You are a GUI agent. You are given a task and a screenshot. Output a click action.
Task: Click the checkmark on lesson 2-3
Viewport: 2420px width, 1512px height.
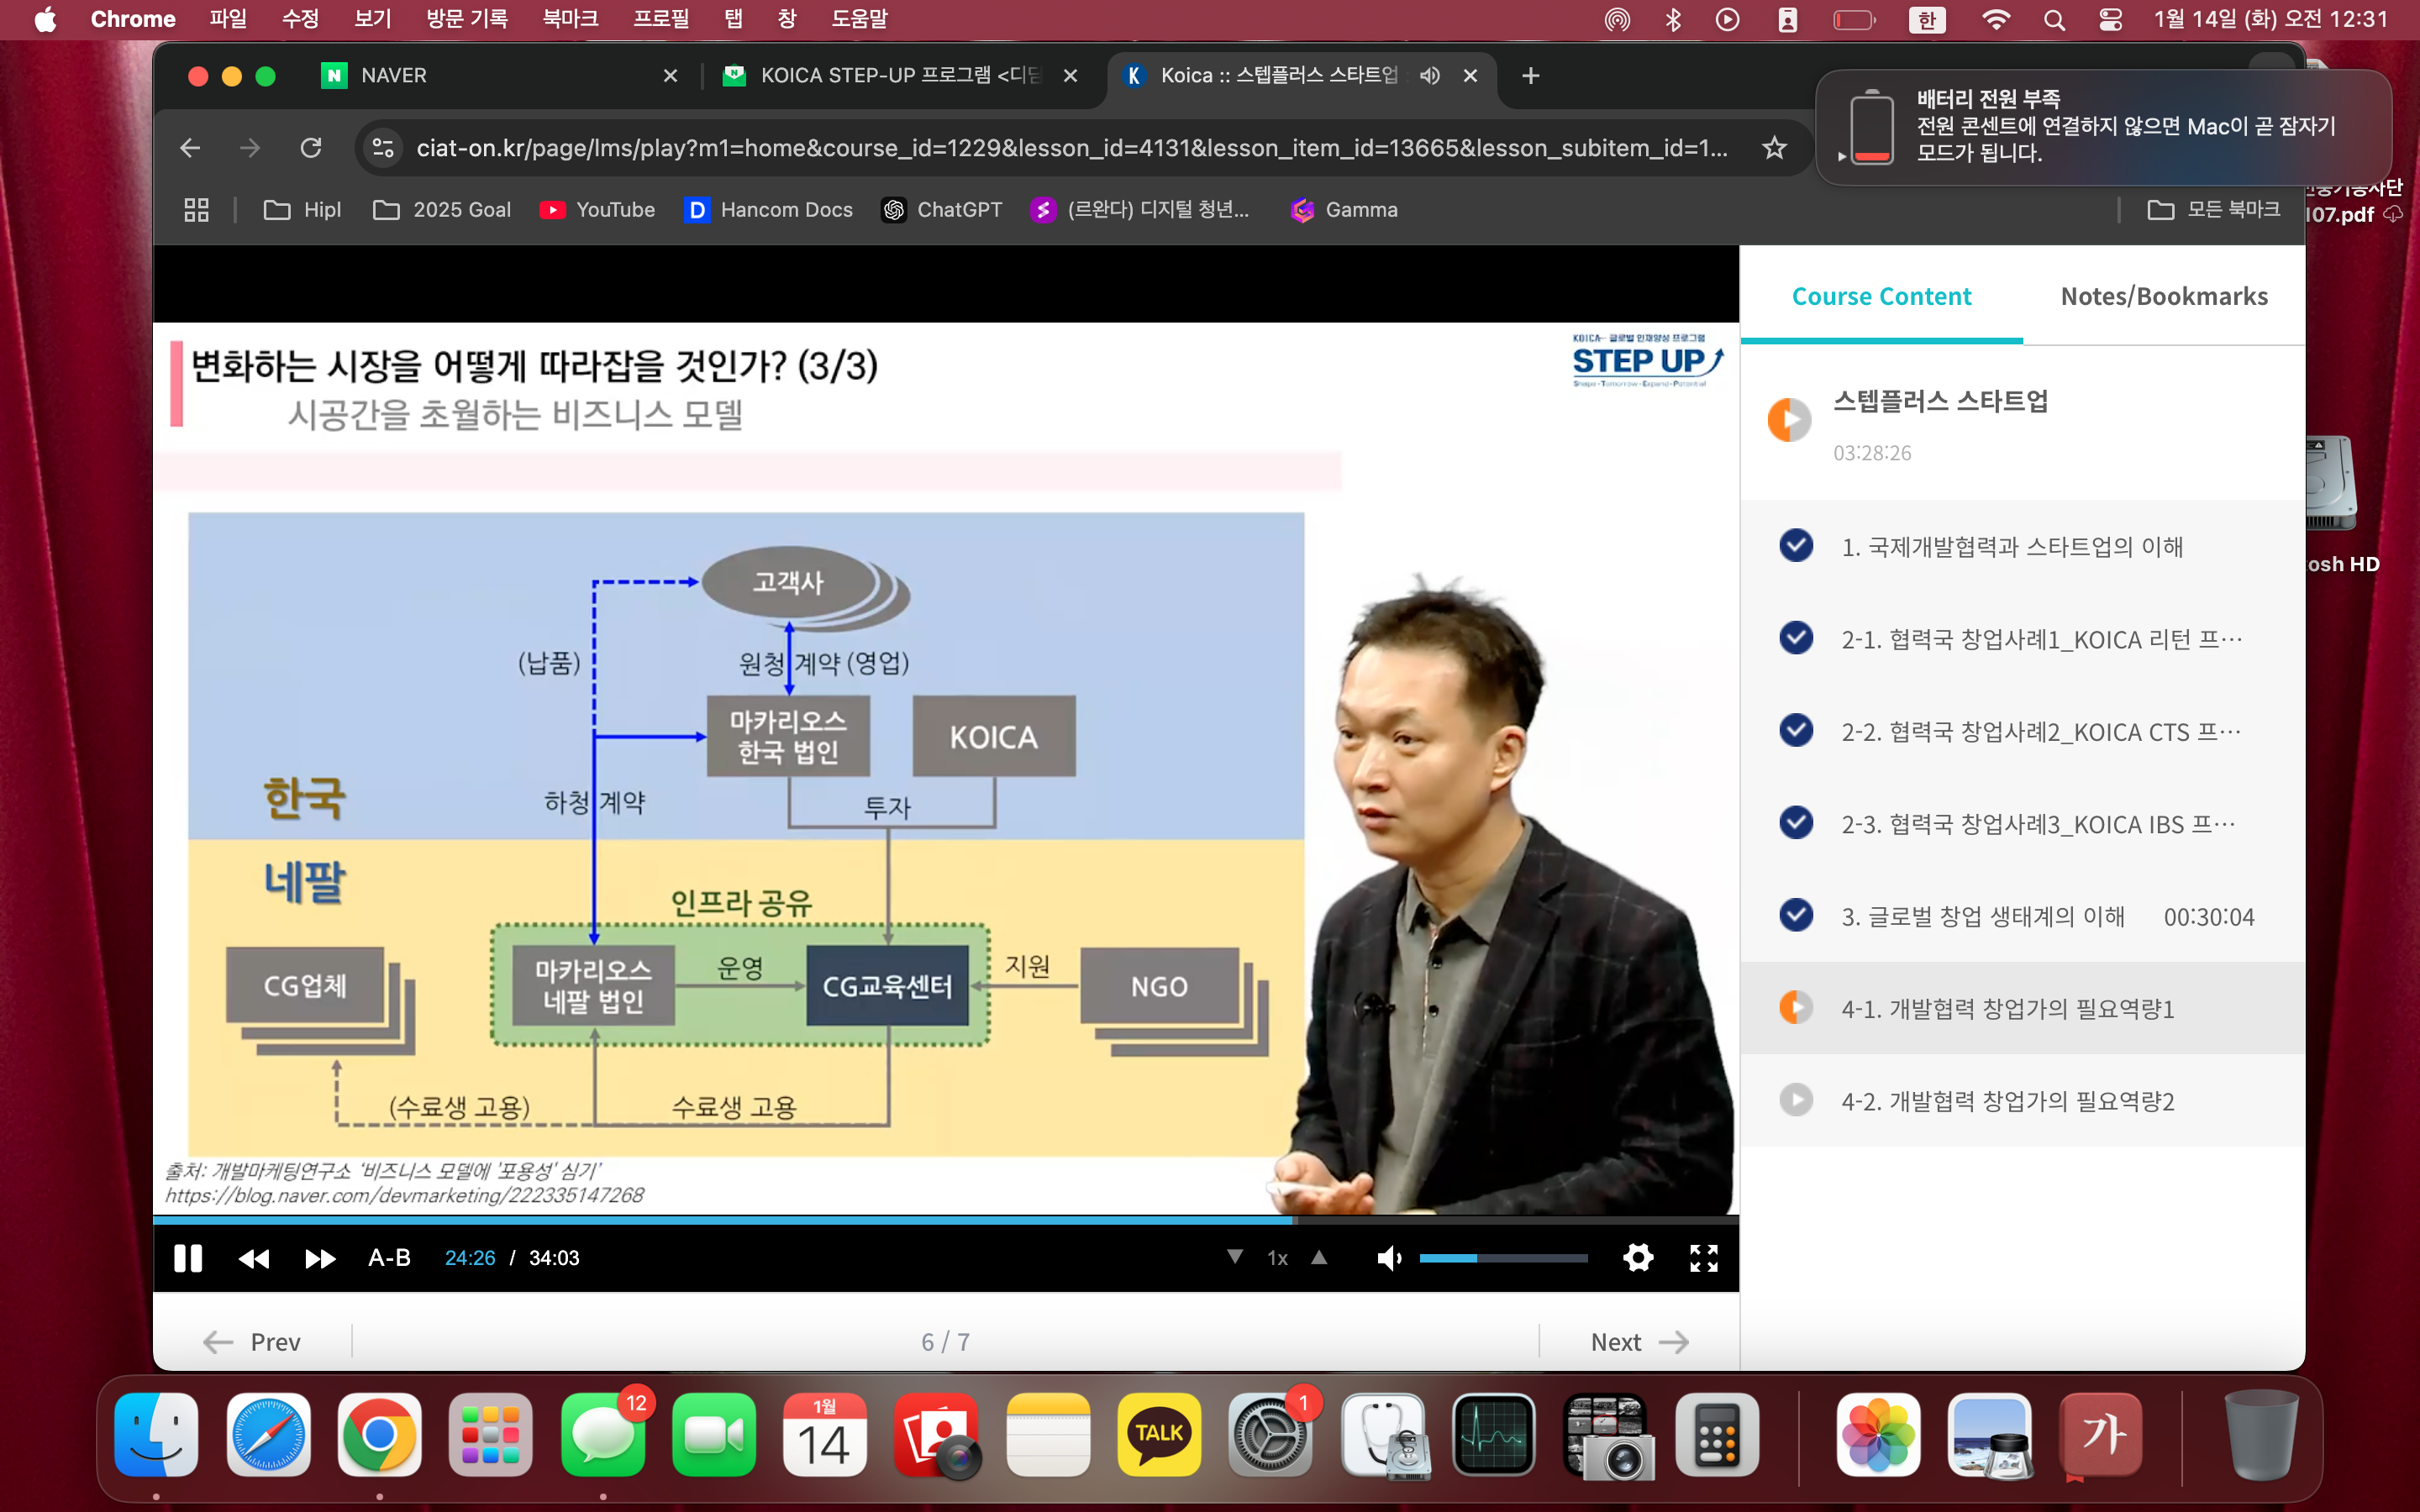(1796, 823)
